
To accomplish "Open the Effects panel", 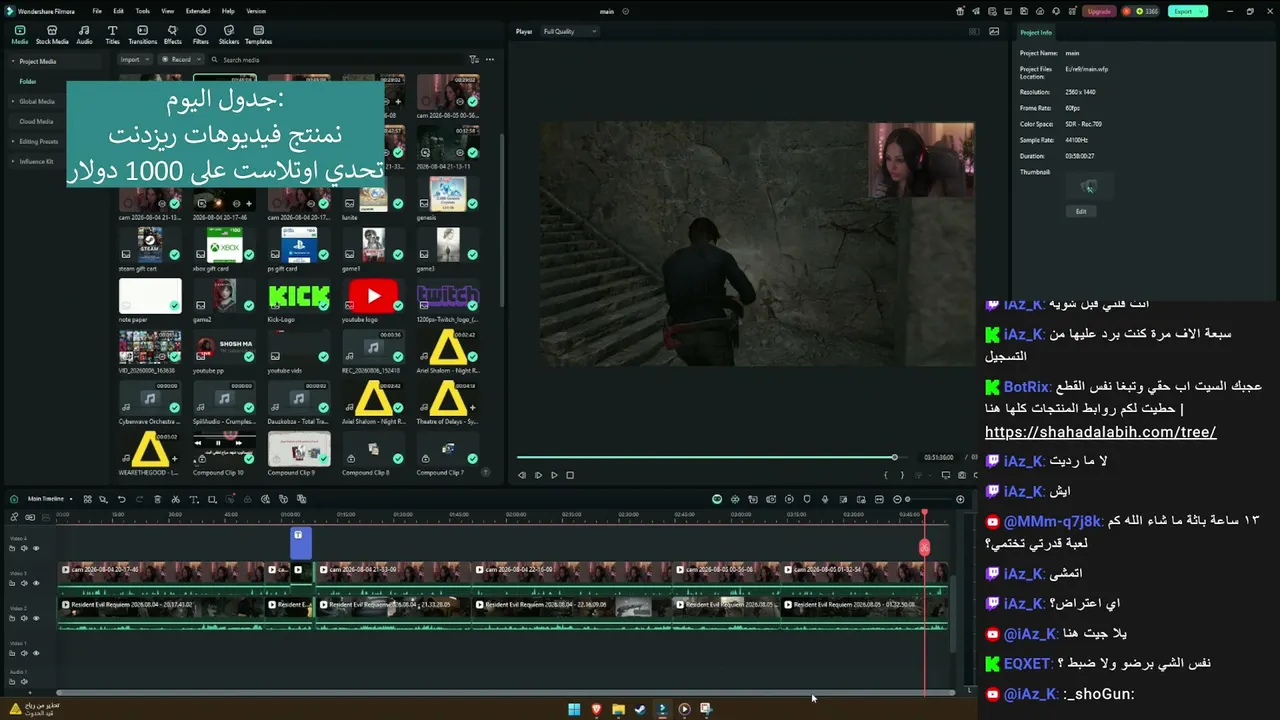I will (173, 35).
